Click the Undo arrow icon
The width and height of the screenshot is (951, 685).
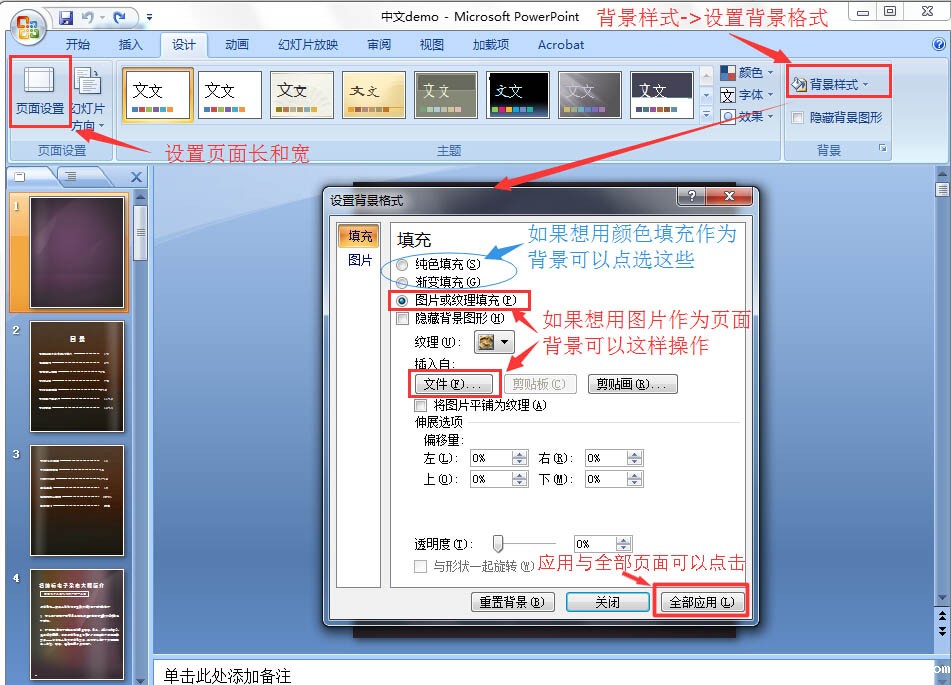tap(88, 17)
